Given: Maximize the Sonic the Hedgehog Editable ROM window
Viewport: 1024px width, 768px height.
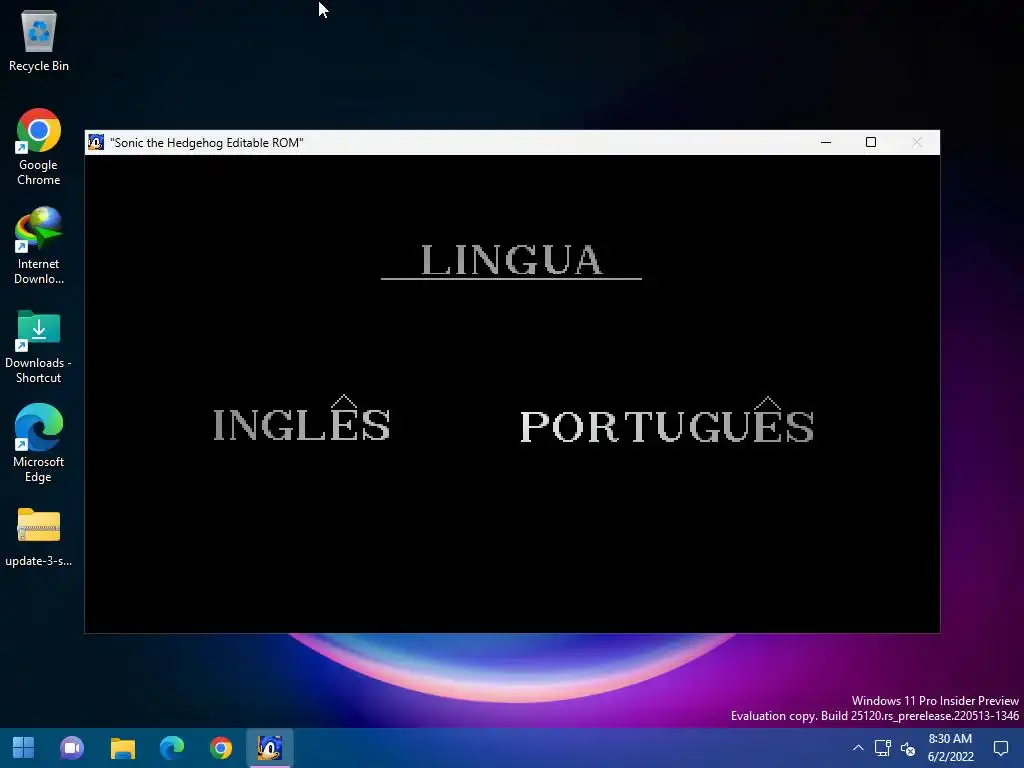Looking at the screenshot, I should click(x=871, y=142).
